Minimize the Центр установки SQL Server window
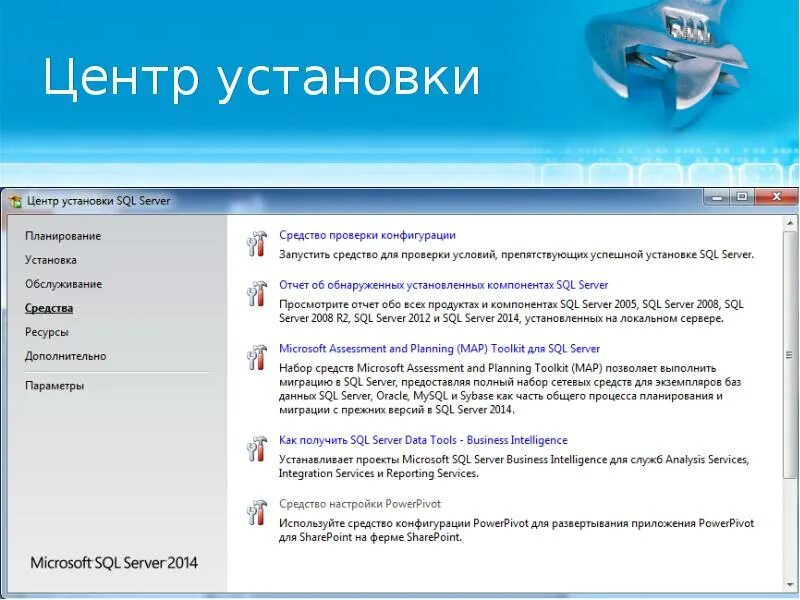This screenshot has height=600, width=800. point(717,197)
